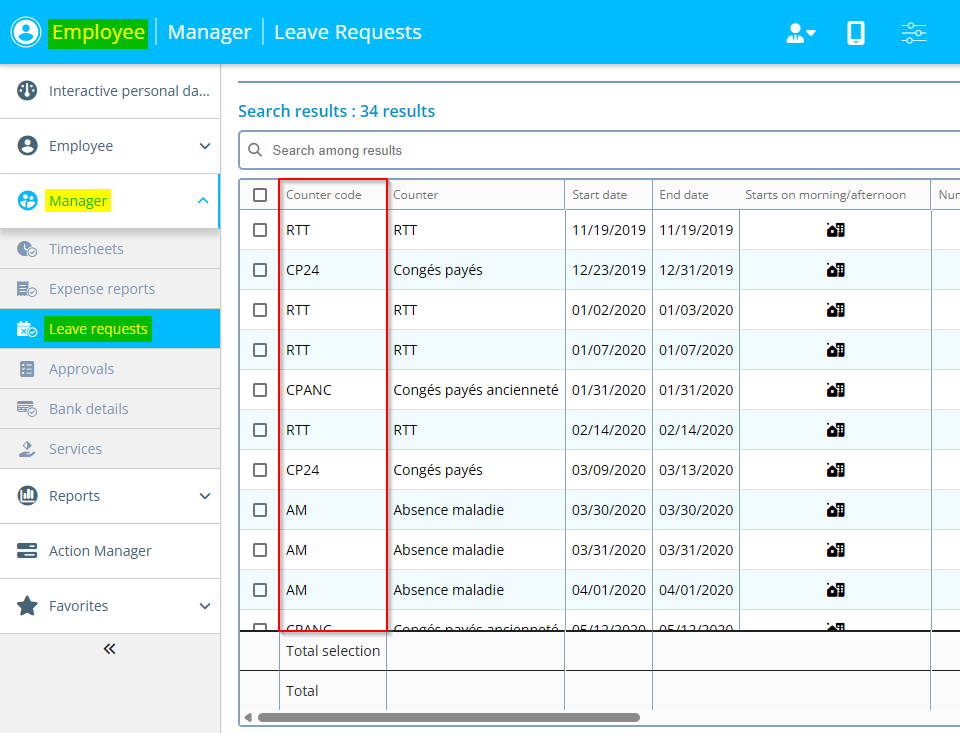Click the Timesheets clock icon
960x733 pixels.
27,249
